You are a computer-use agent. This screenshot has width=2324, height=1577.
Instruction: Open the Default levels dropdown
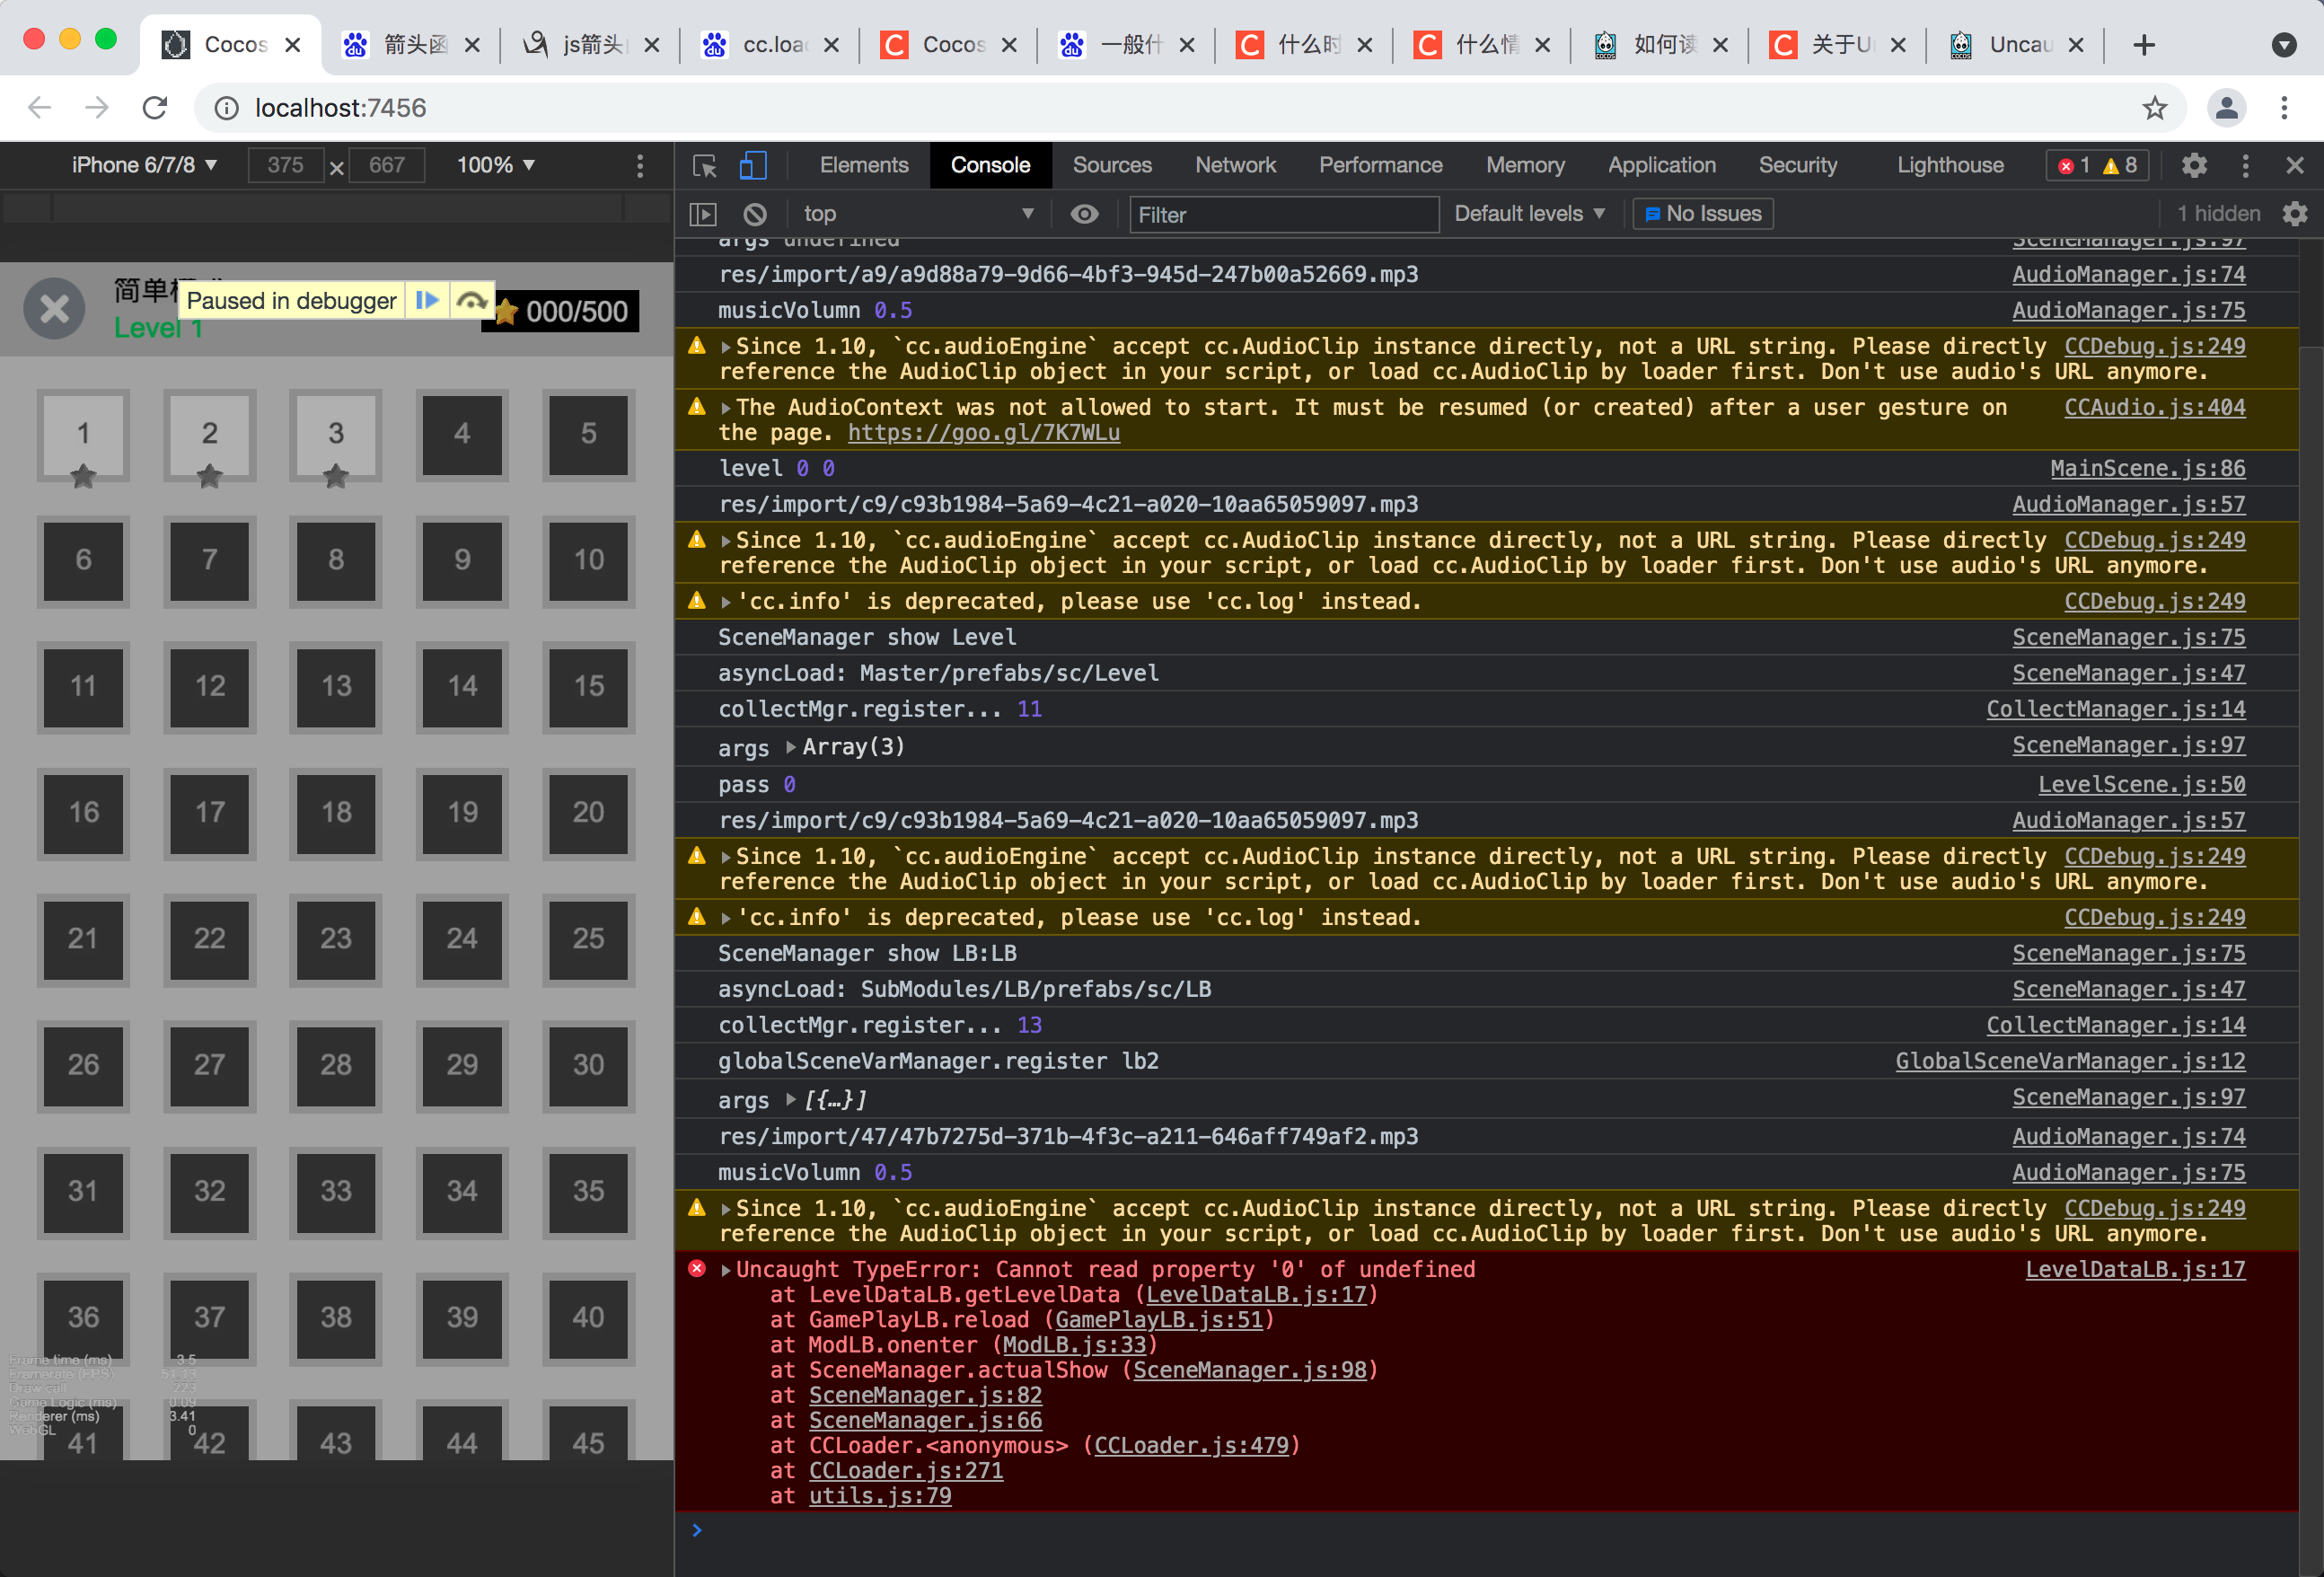click(x=1528, y=214)
